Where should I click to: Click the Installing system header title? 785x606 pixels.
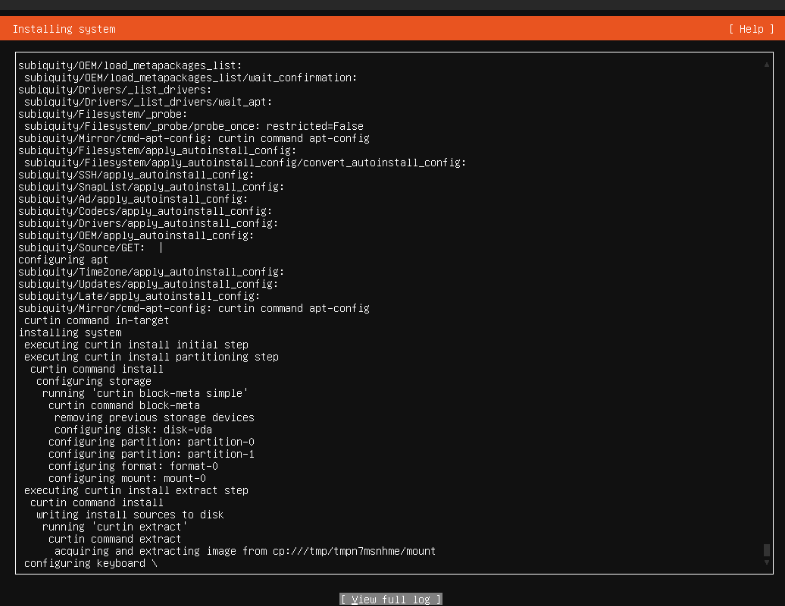coord(64,29)
